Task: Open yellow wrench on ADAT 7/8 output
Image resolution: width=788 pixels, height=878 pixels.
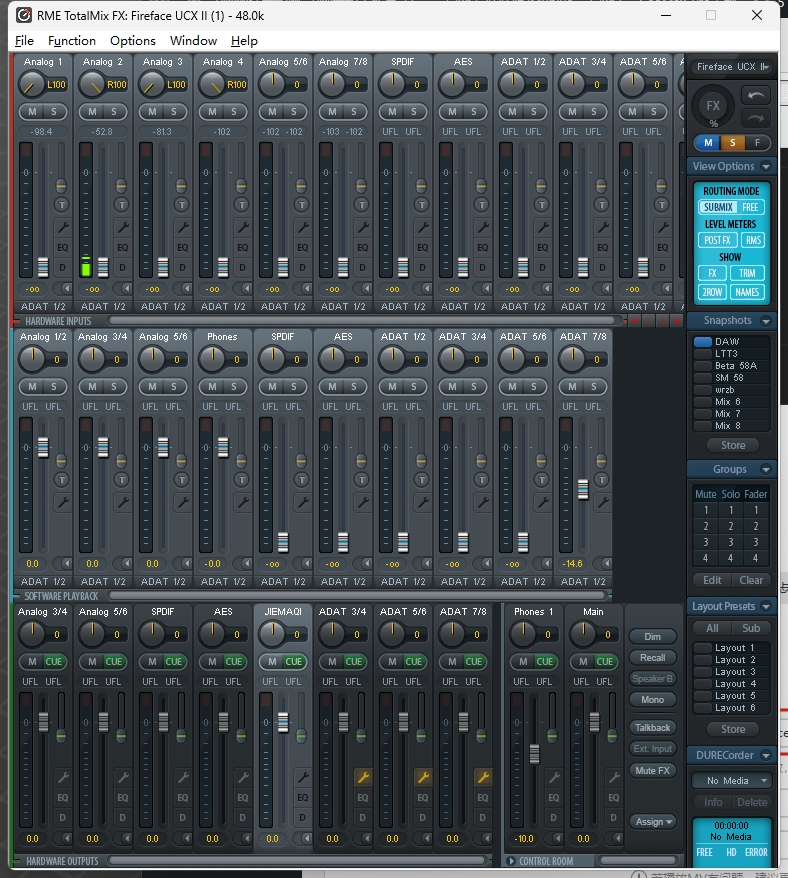Action: point(482,777)
